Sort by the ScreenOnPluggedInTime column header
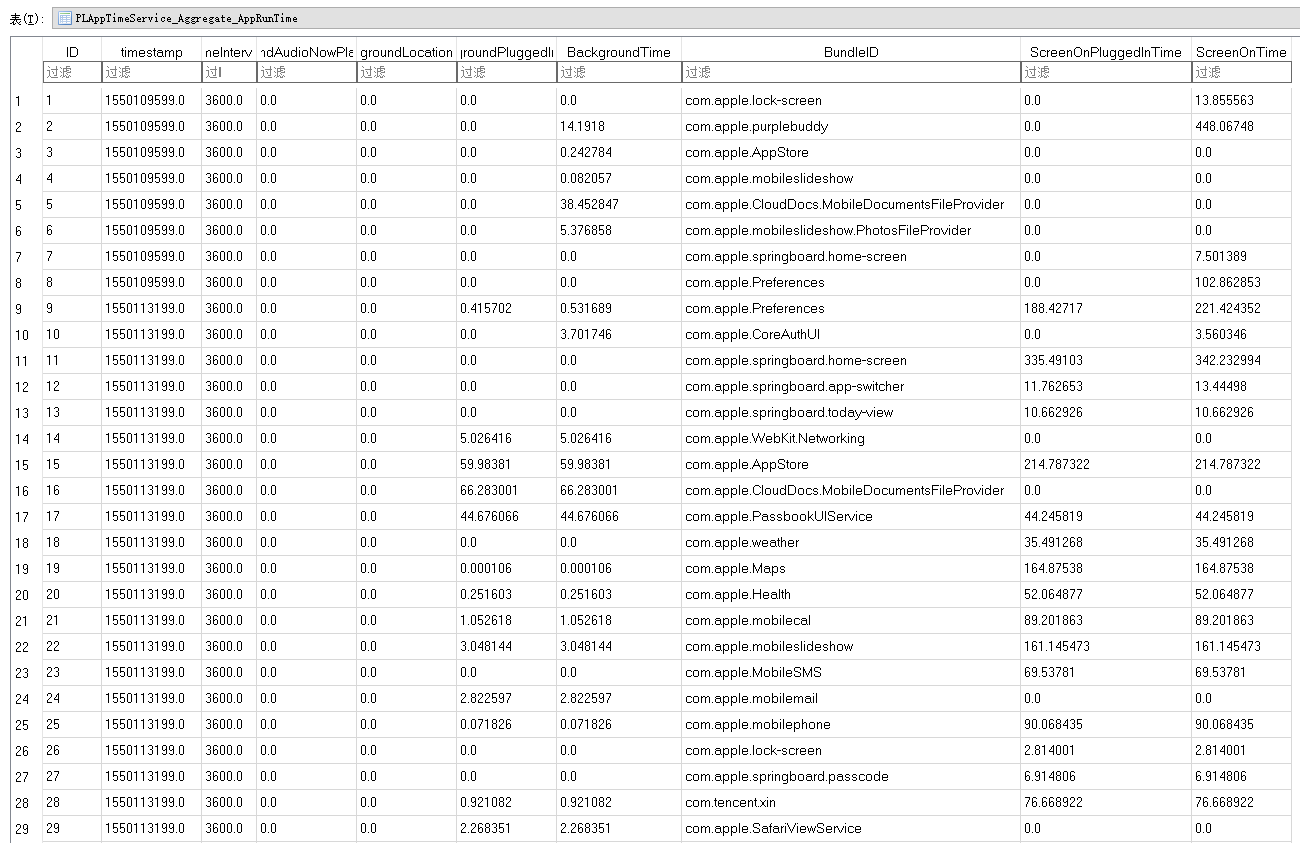 point(1106,52)
